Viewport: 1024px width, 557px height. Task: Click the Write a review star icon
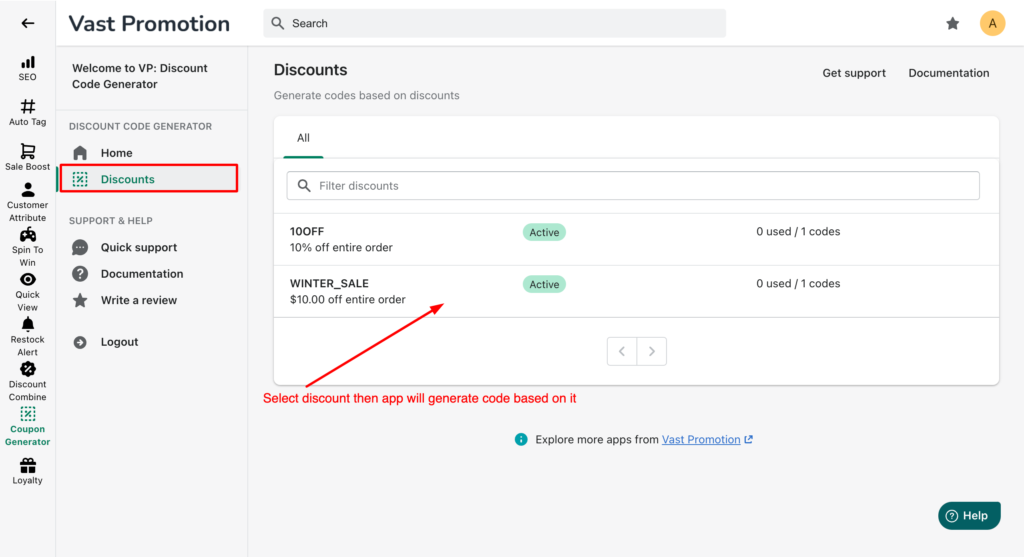tap(80, 300)
